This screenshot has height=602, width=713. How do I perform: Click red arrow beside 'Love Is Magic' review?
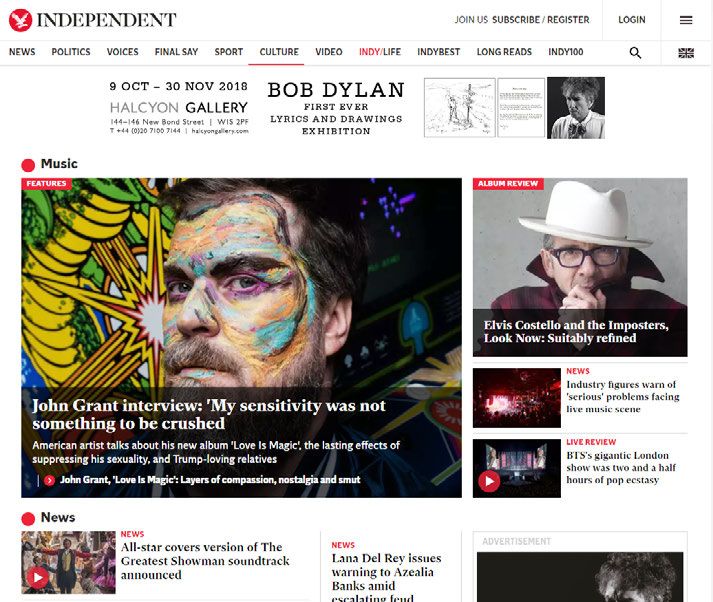click(50, 480)
